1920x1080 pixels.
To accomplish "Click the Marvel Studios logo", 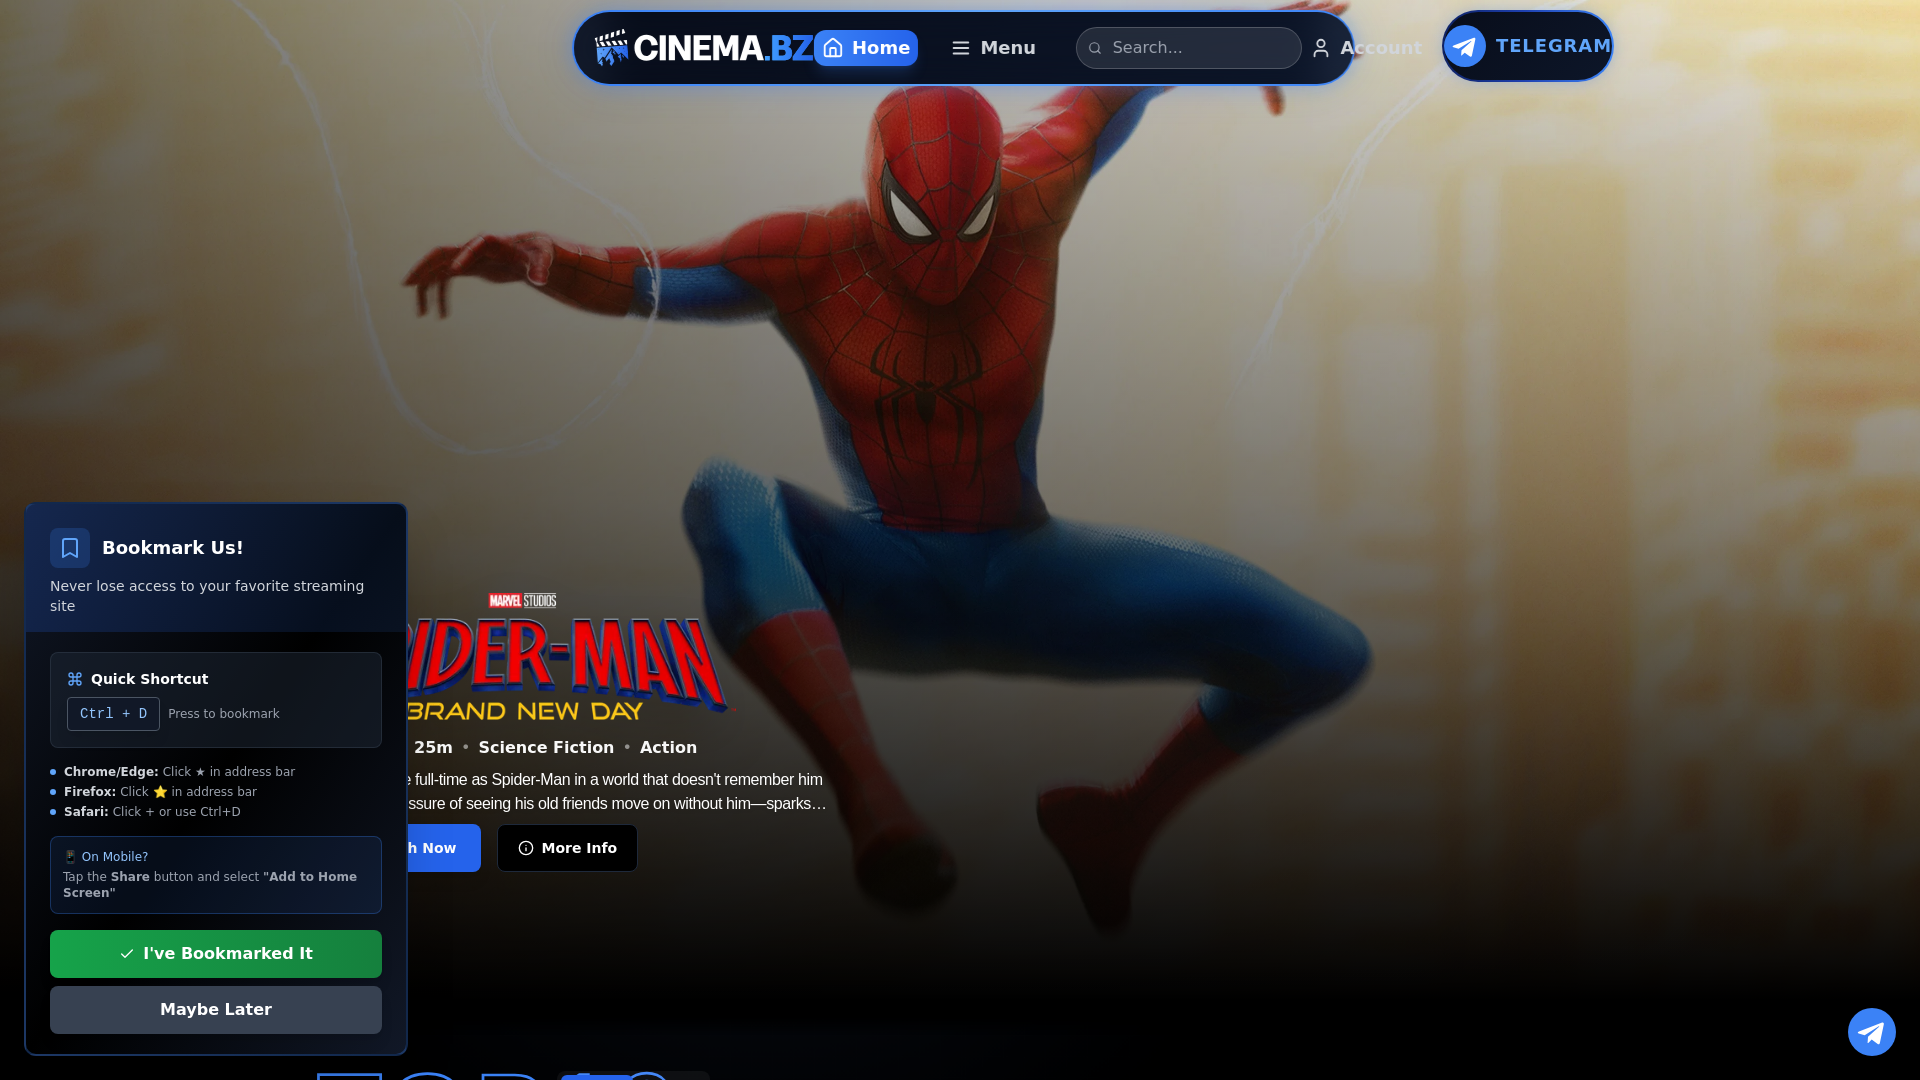I will [x=522, y=601].
